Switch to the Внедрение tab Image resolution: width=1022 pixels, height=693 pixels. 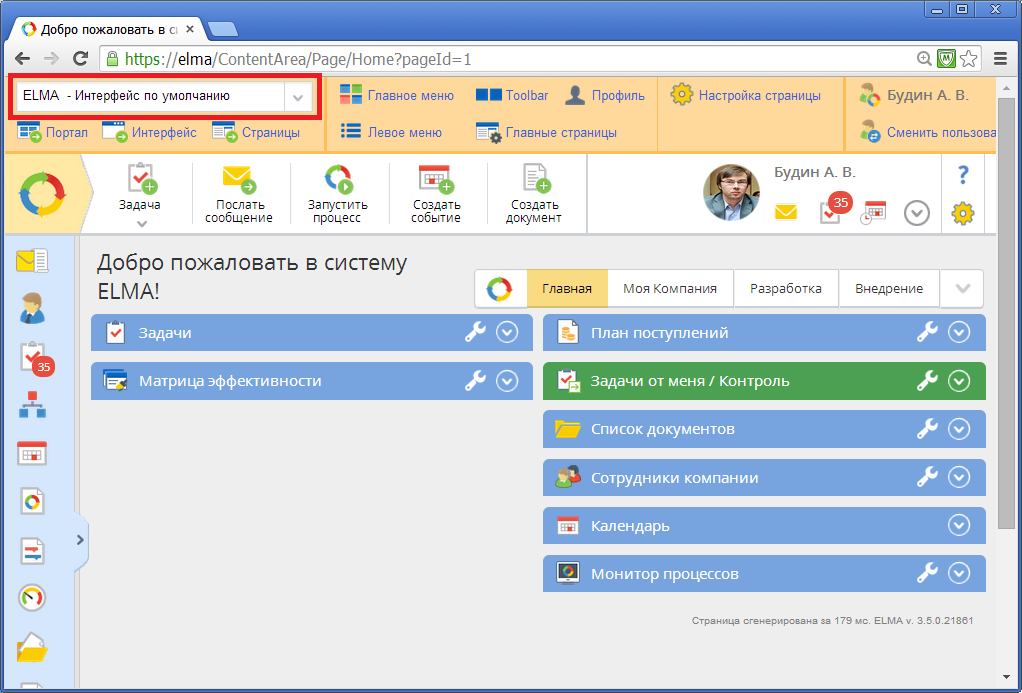point(889,288)
